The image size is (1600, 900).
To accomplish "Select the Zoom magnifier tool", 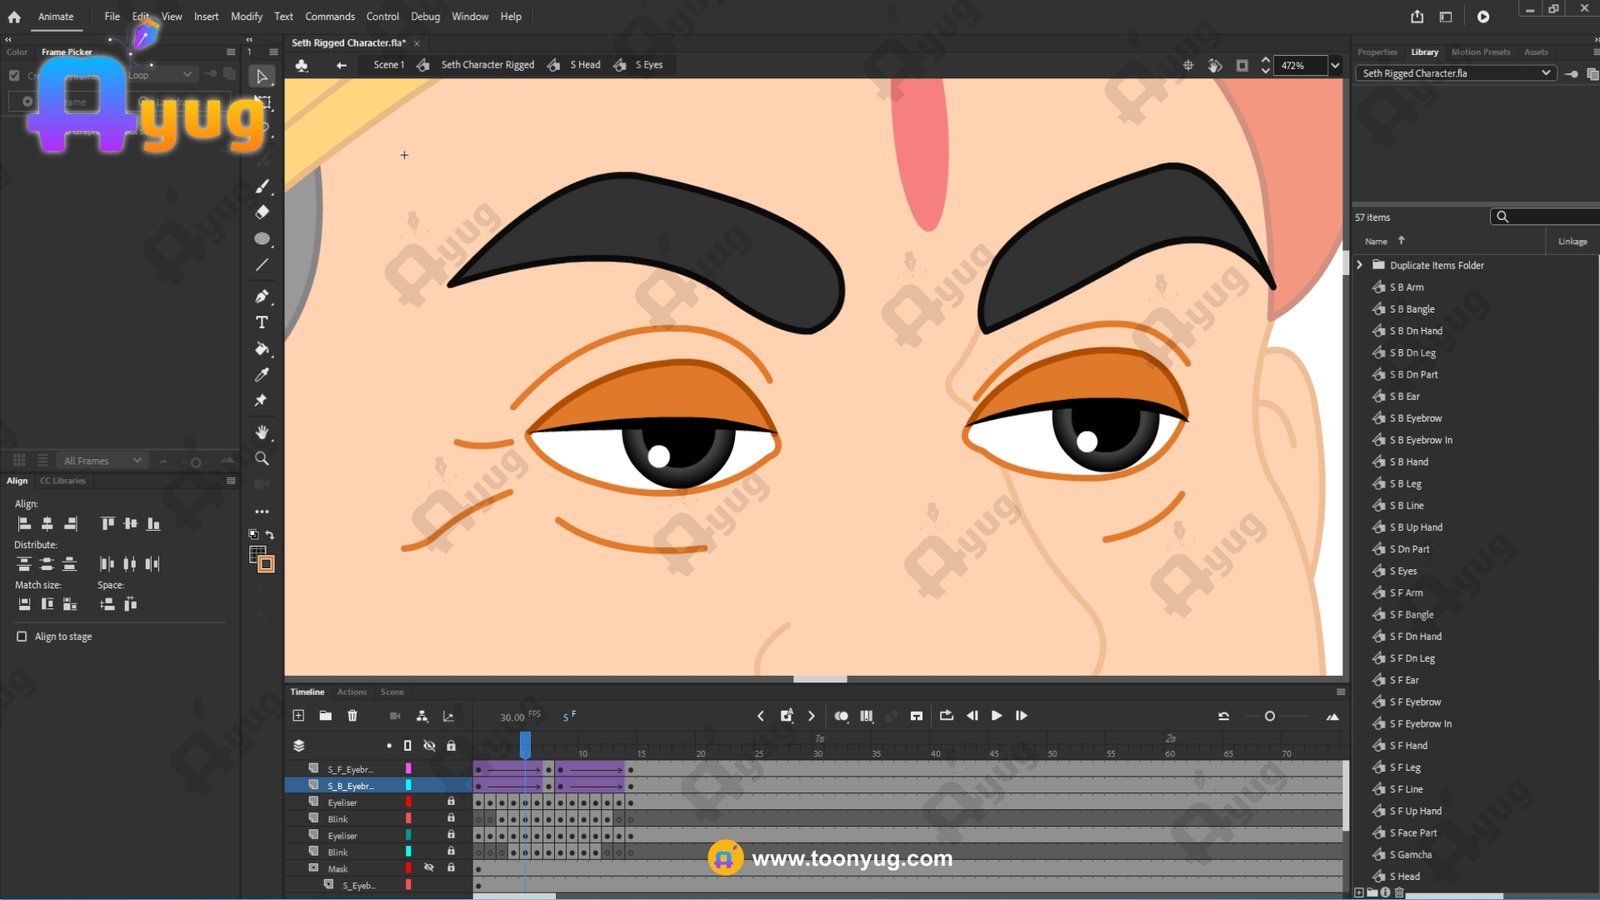I will 262,458.
